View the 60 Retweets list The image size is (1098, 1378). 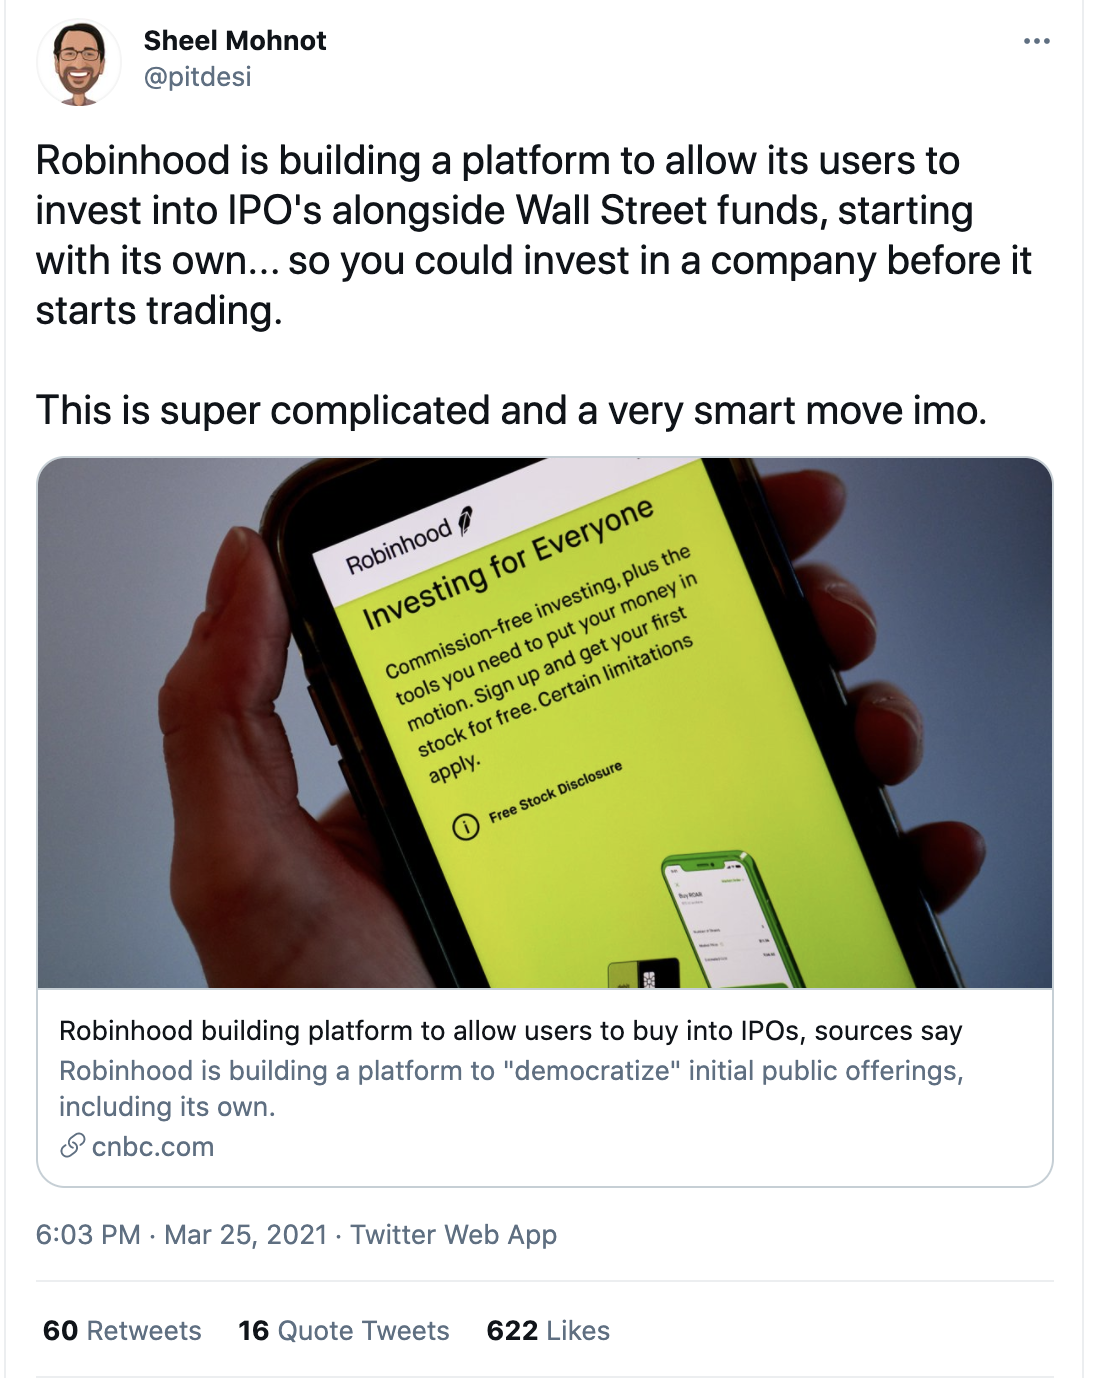point(122,1331)
